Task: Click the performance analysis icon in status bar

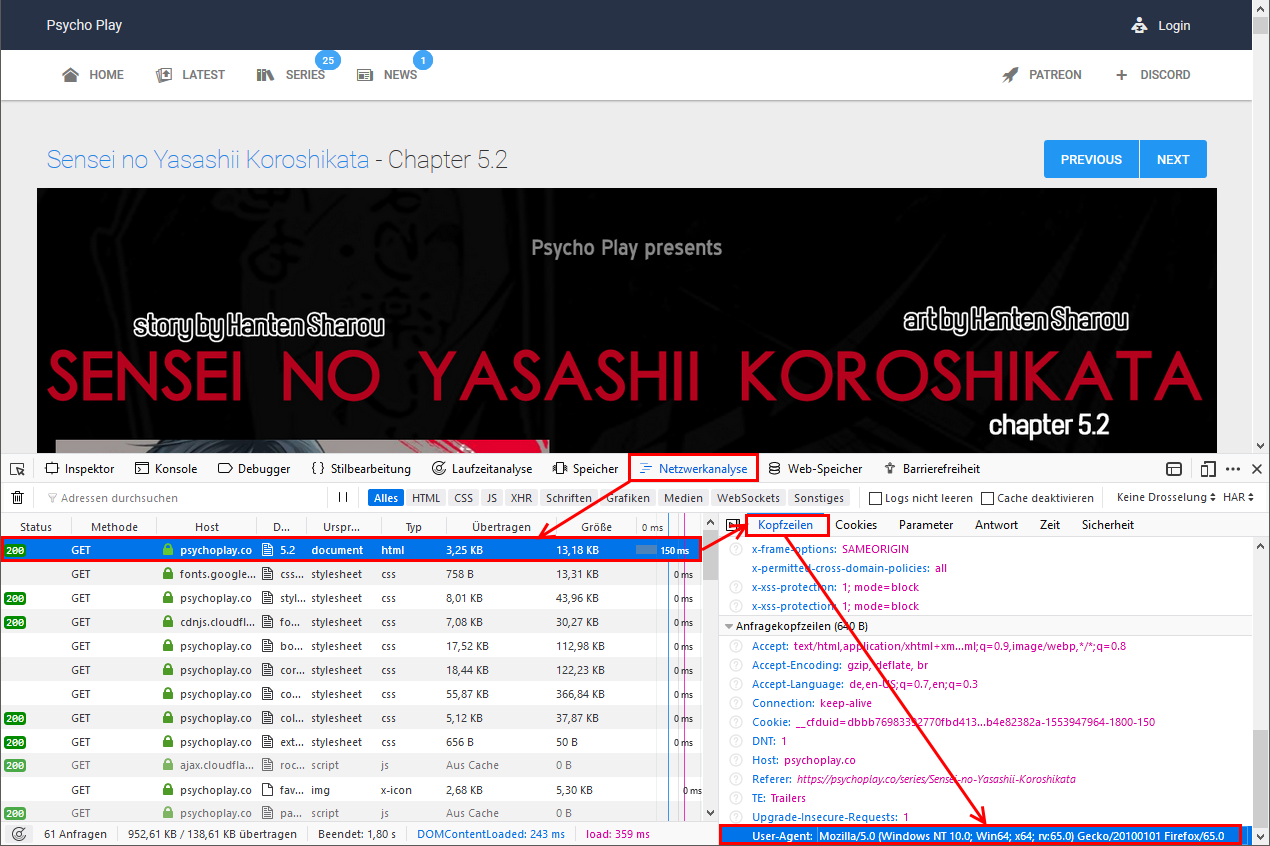Action: (18, 834)
